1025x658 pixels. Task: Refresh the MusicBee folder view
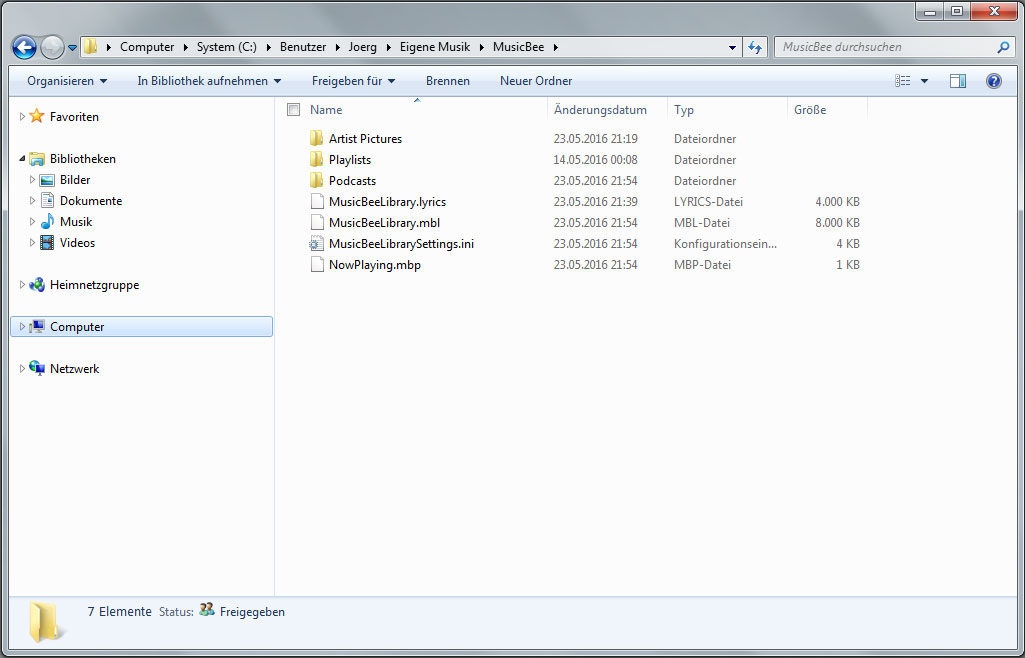[755, 47]
